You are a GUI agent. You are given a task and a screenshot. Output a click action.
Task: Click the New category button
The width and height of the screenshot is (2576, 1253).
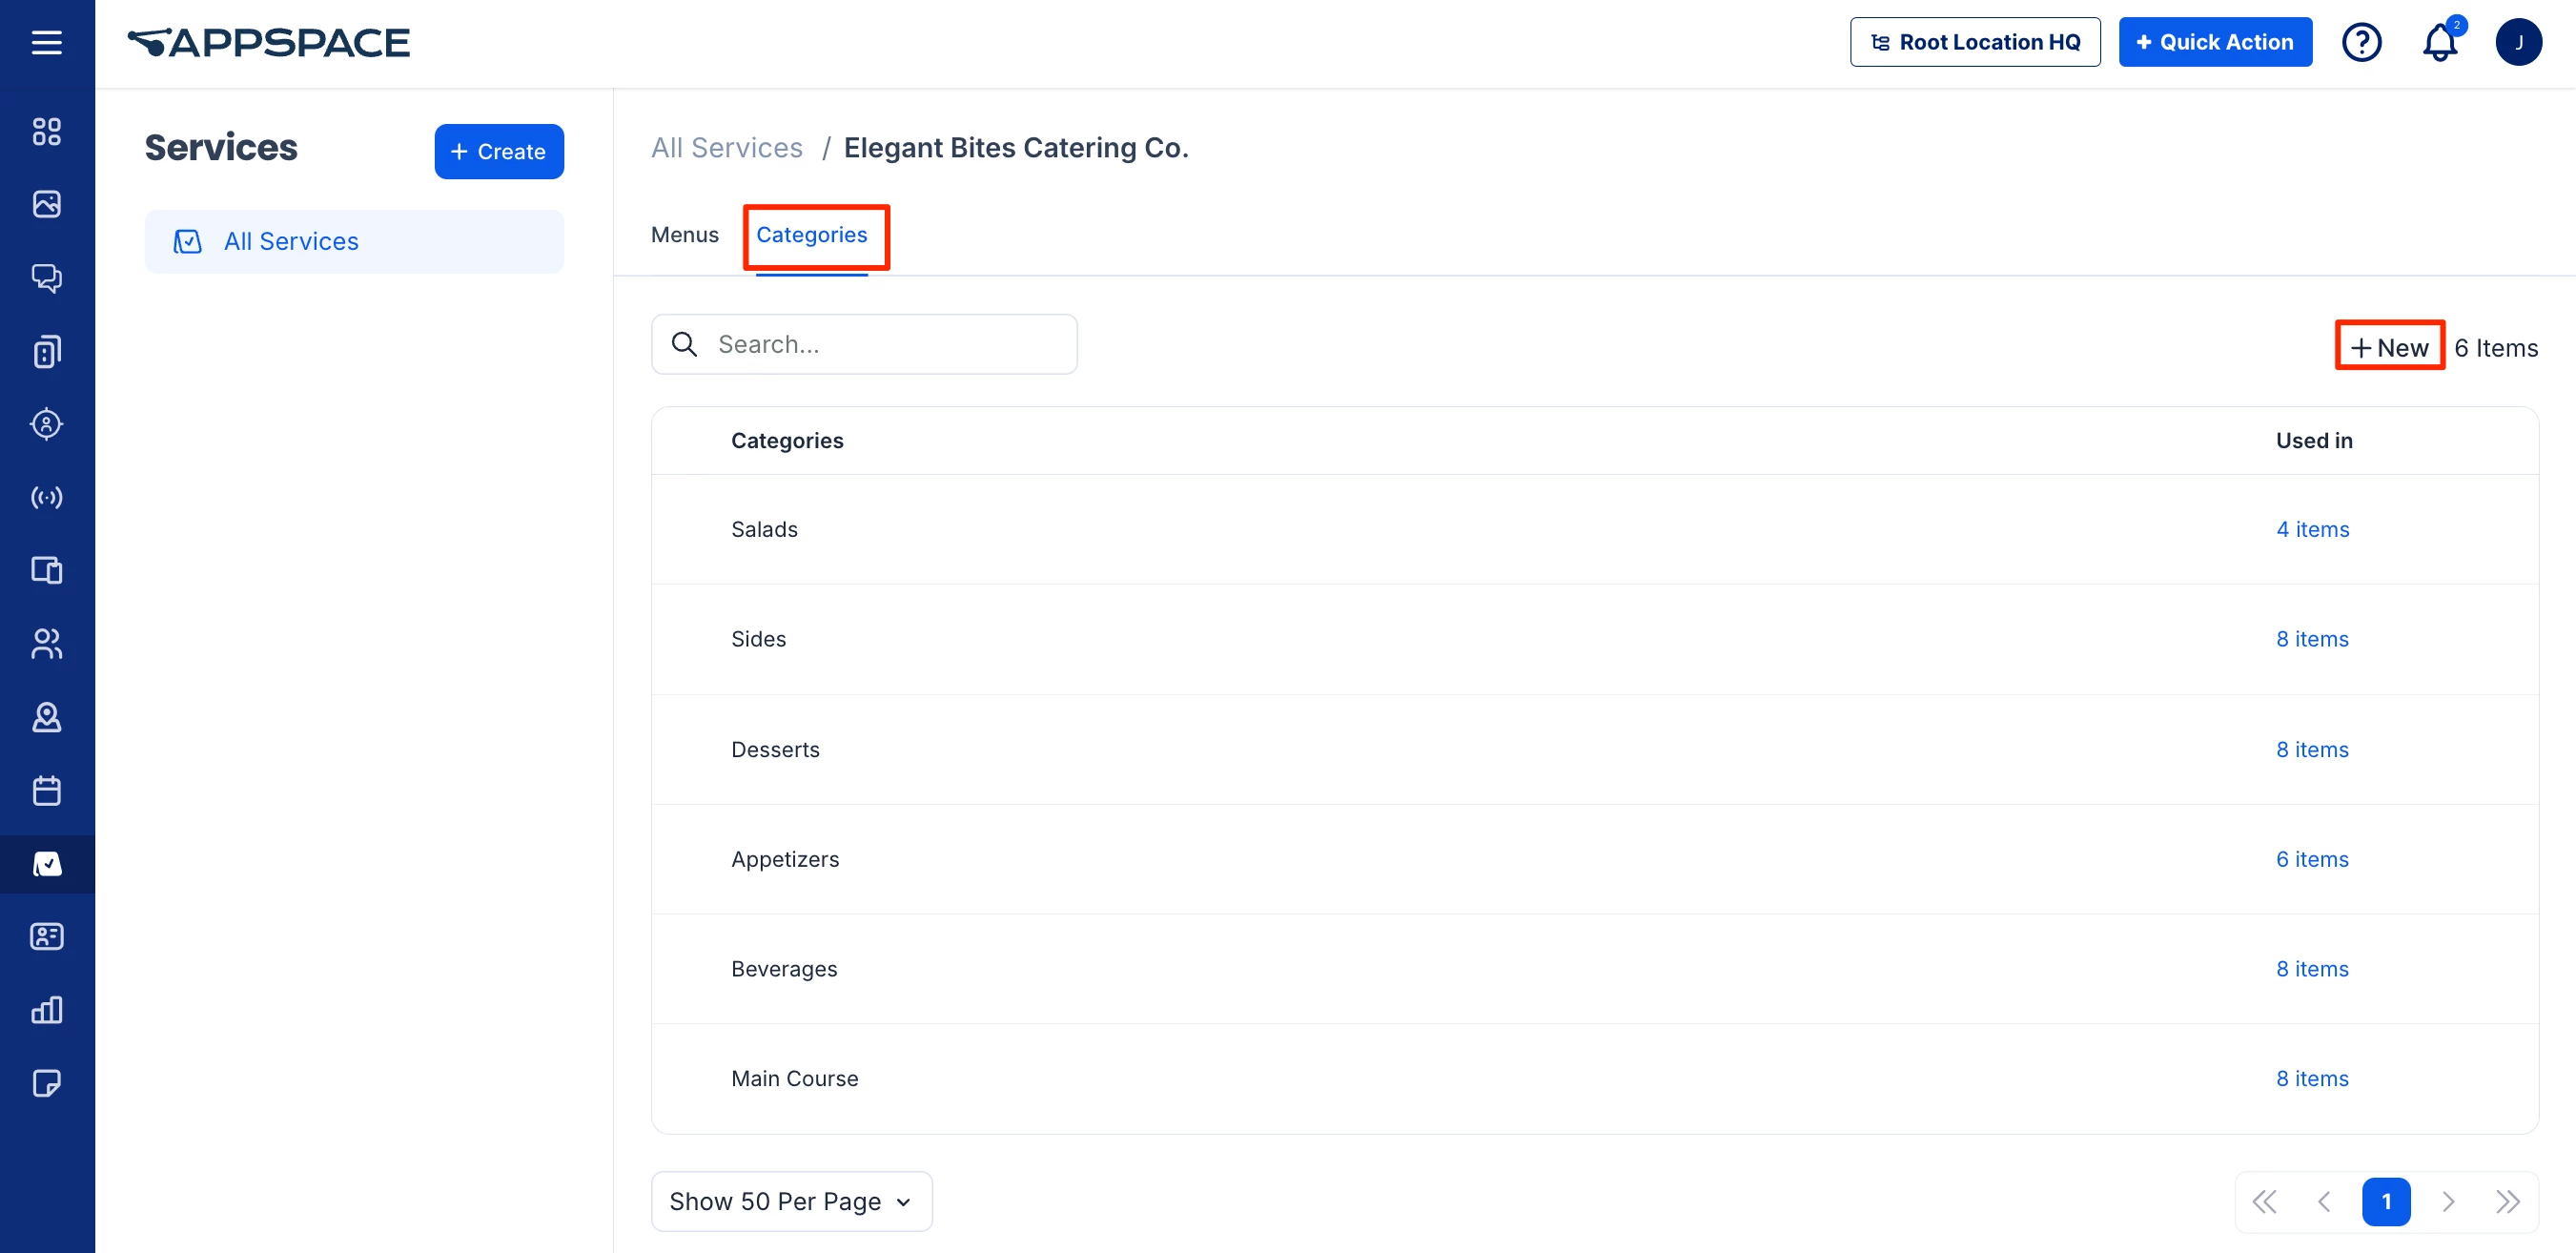2389,347
